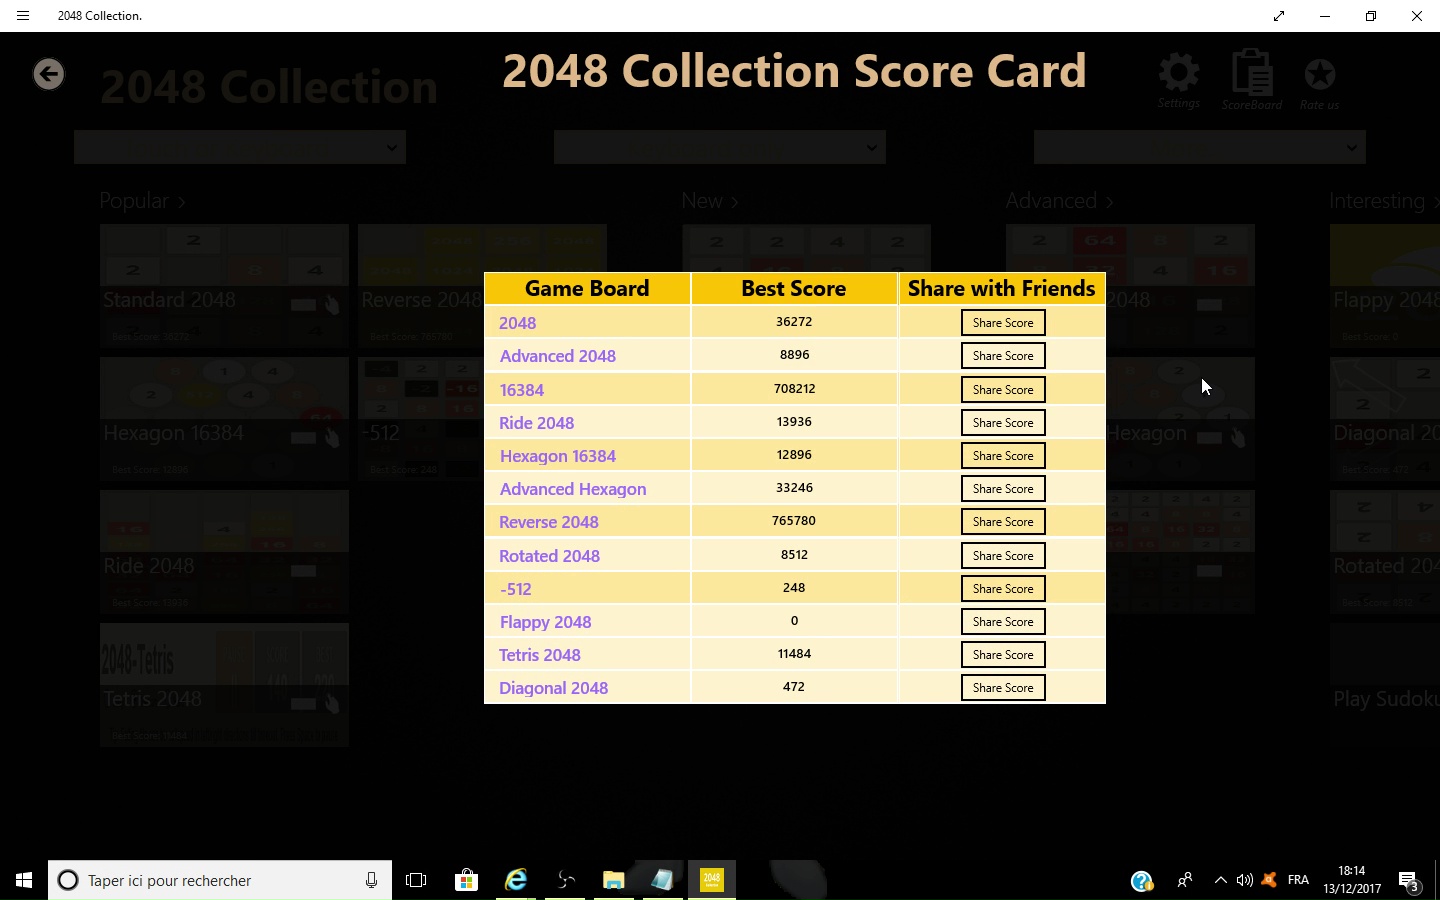Open the Task View icon
The image size is (1440, 900).
(x=416, y=880)
